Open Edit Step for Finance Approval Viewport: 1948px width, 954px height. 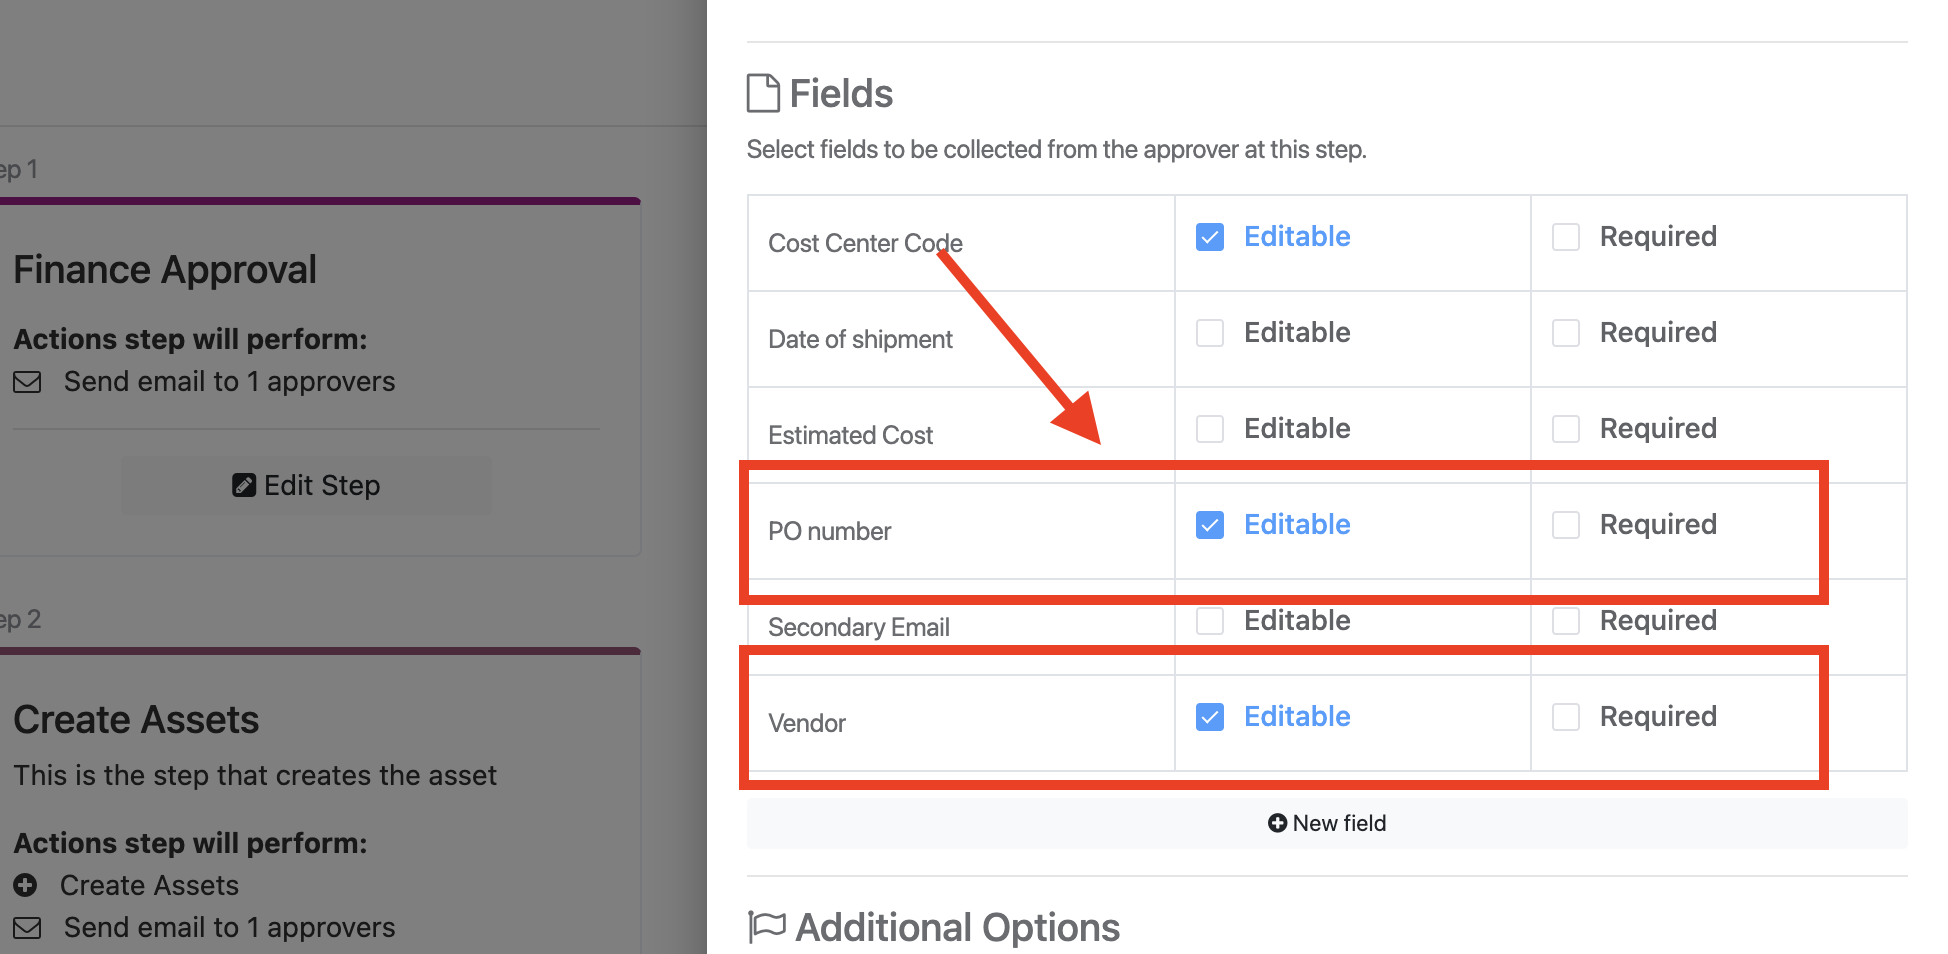[x=307, y=485]
